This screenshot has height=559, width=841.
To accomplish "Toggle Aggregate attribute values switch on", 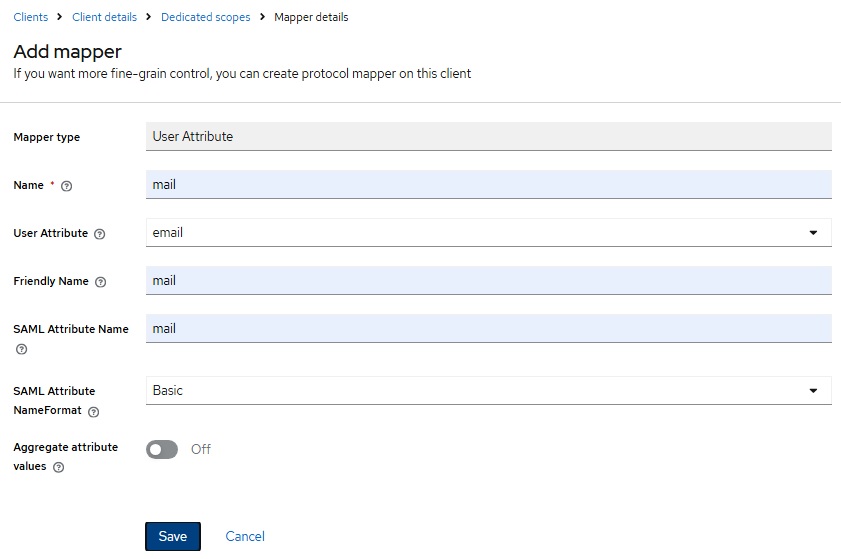I will pos(162,450).
